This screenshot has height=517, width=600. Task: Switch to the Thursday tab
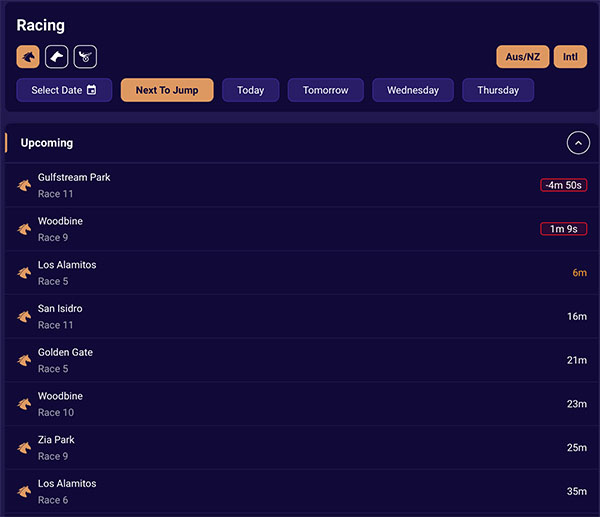point(498,90)
